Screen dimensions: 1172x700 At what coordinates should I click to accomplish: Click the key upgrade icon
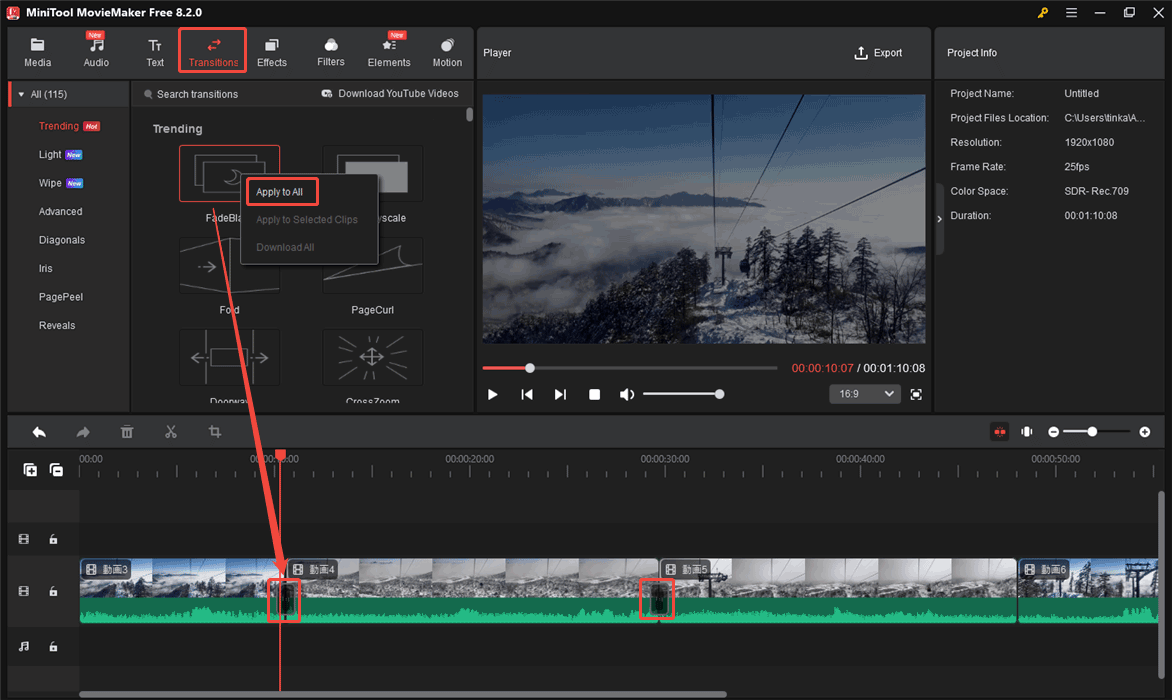click(1043, 13)
